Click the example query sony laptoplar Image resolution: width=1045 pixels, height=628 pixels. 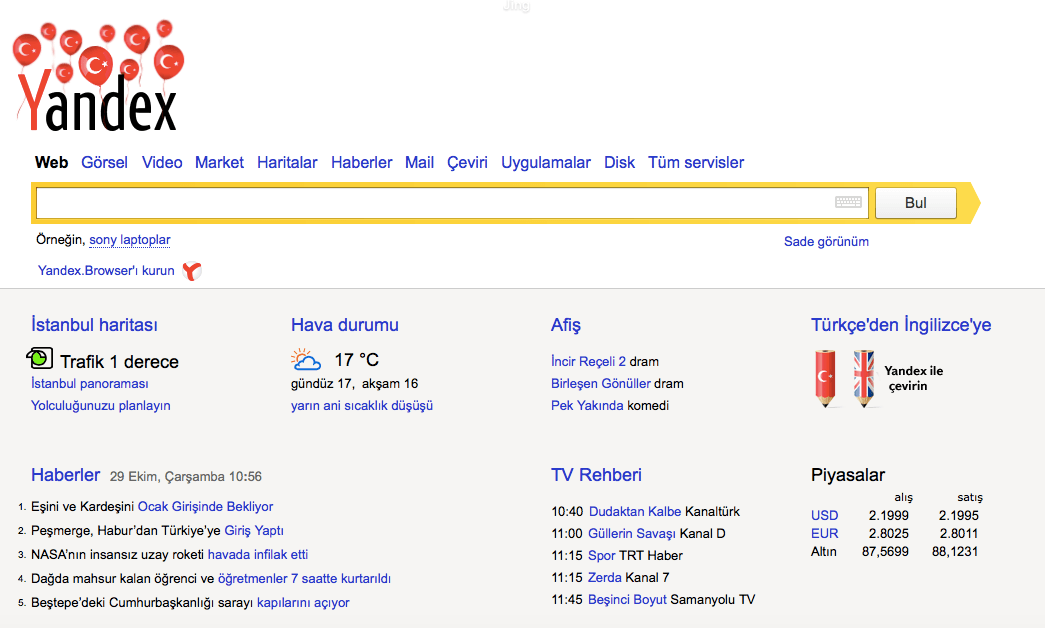click(x=130, y=240)
